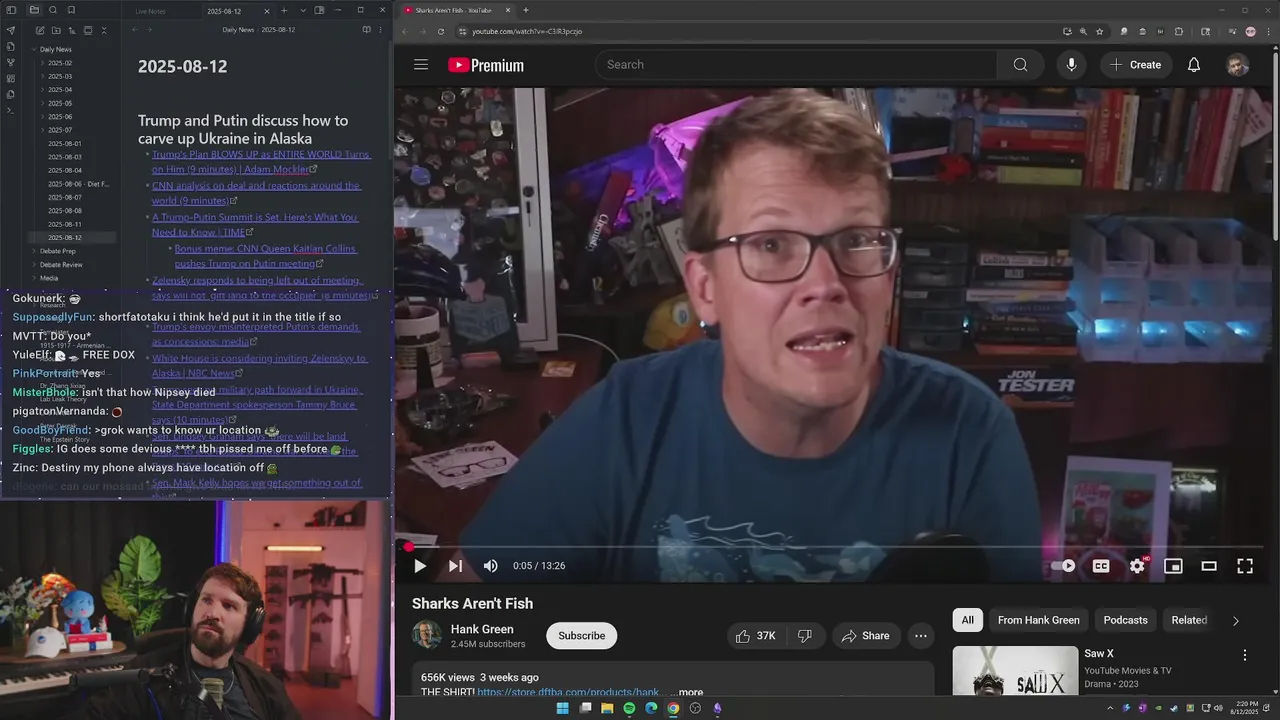The image size is (1280, 720).
Task: Play the YouTube video
Action: click(420, 566)
